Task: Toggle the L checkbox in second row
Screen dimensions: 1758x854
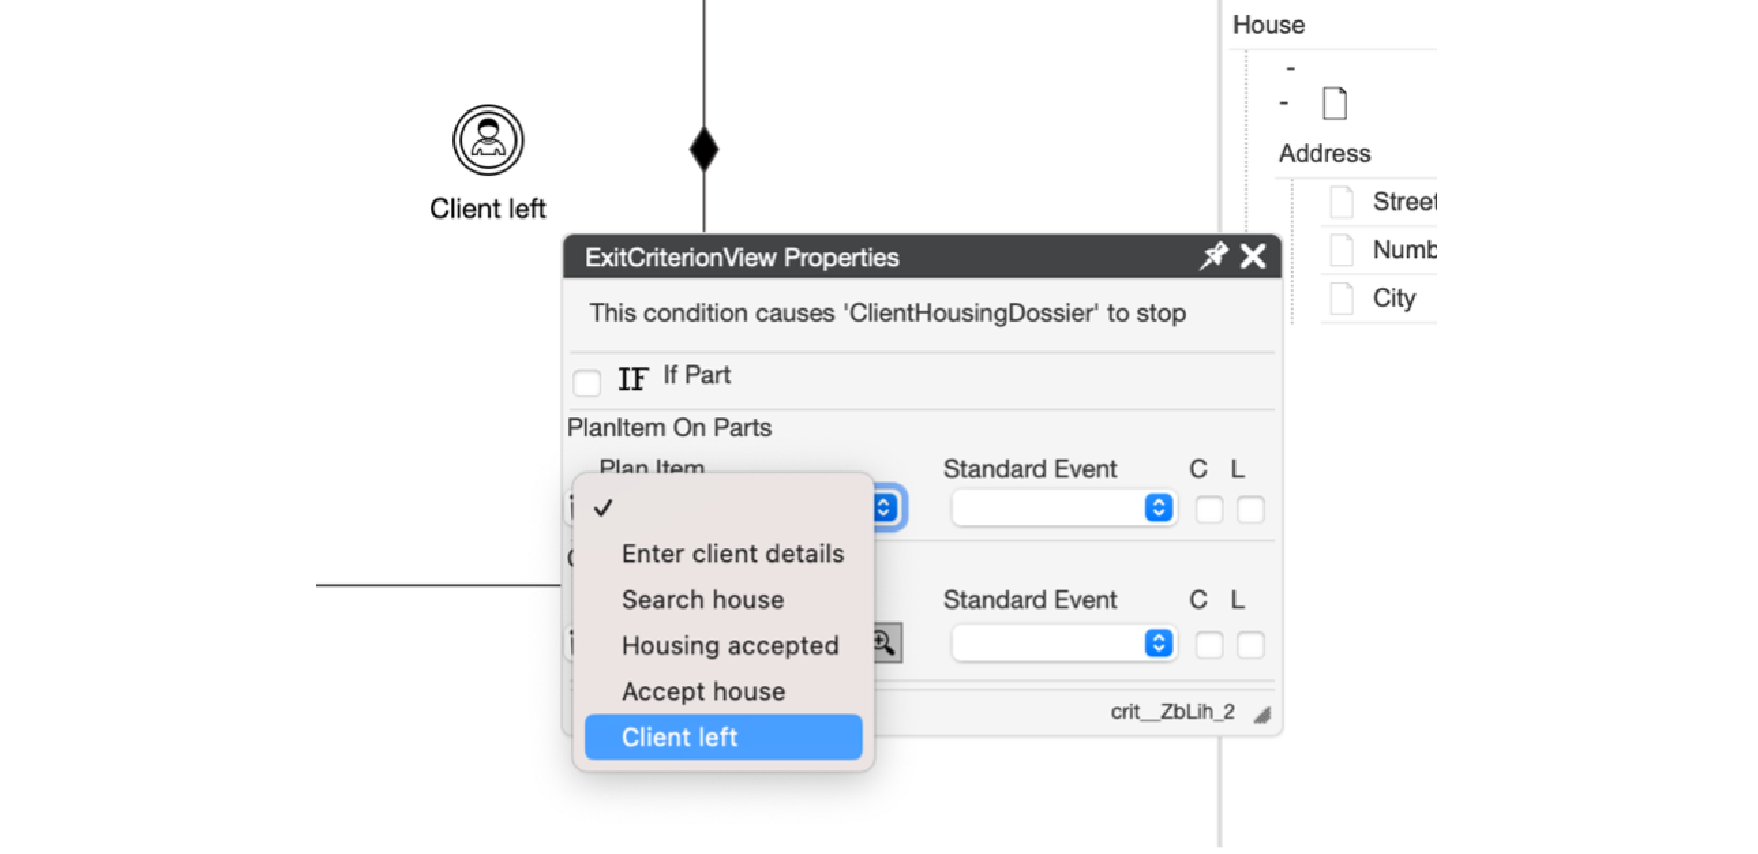Action: (x=1250, y=645)
